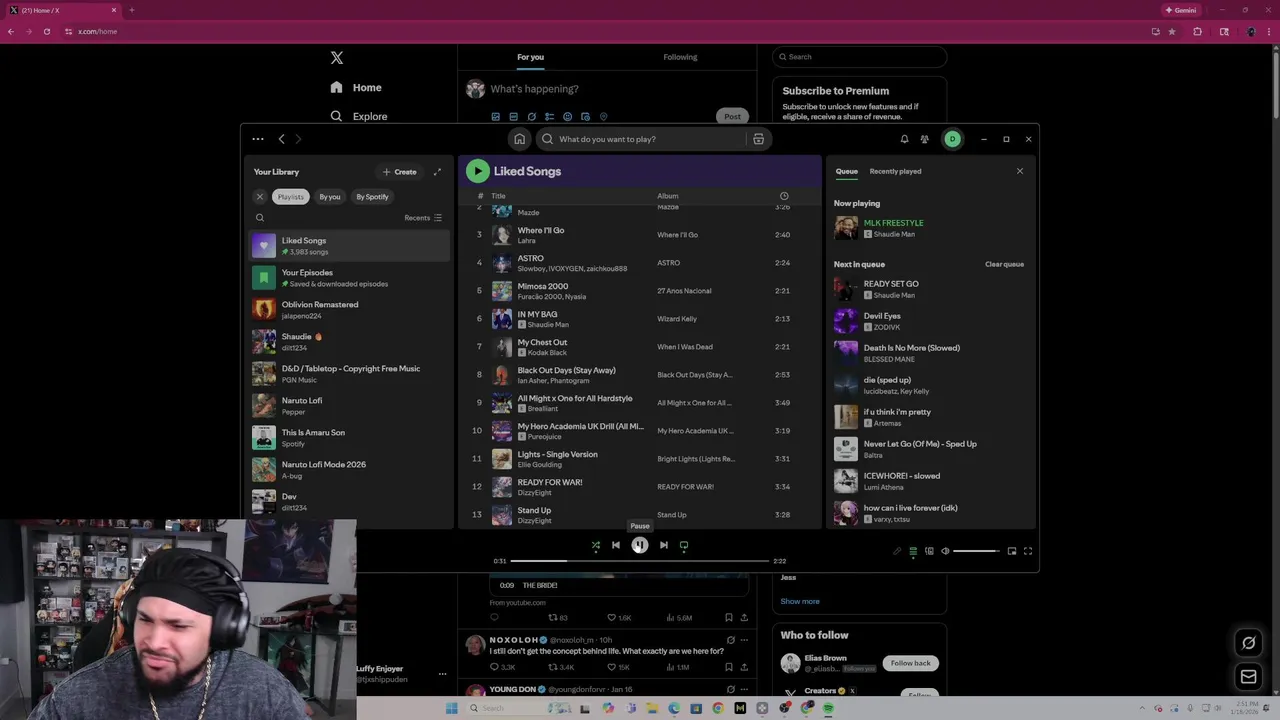
Task: Open the Recents sort dropdown
Action: [x=423, y=218]
